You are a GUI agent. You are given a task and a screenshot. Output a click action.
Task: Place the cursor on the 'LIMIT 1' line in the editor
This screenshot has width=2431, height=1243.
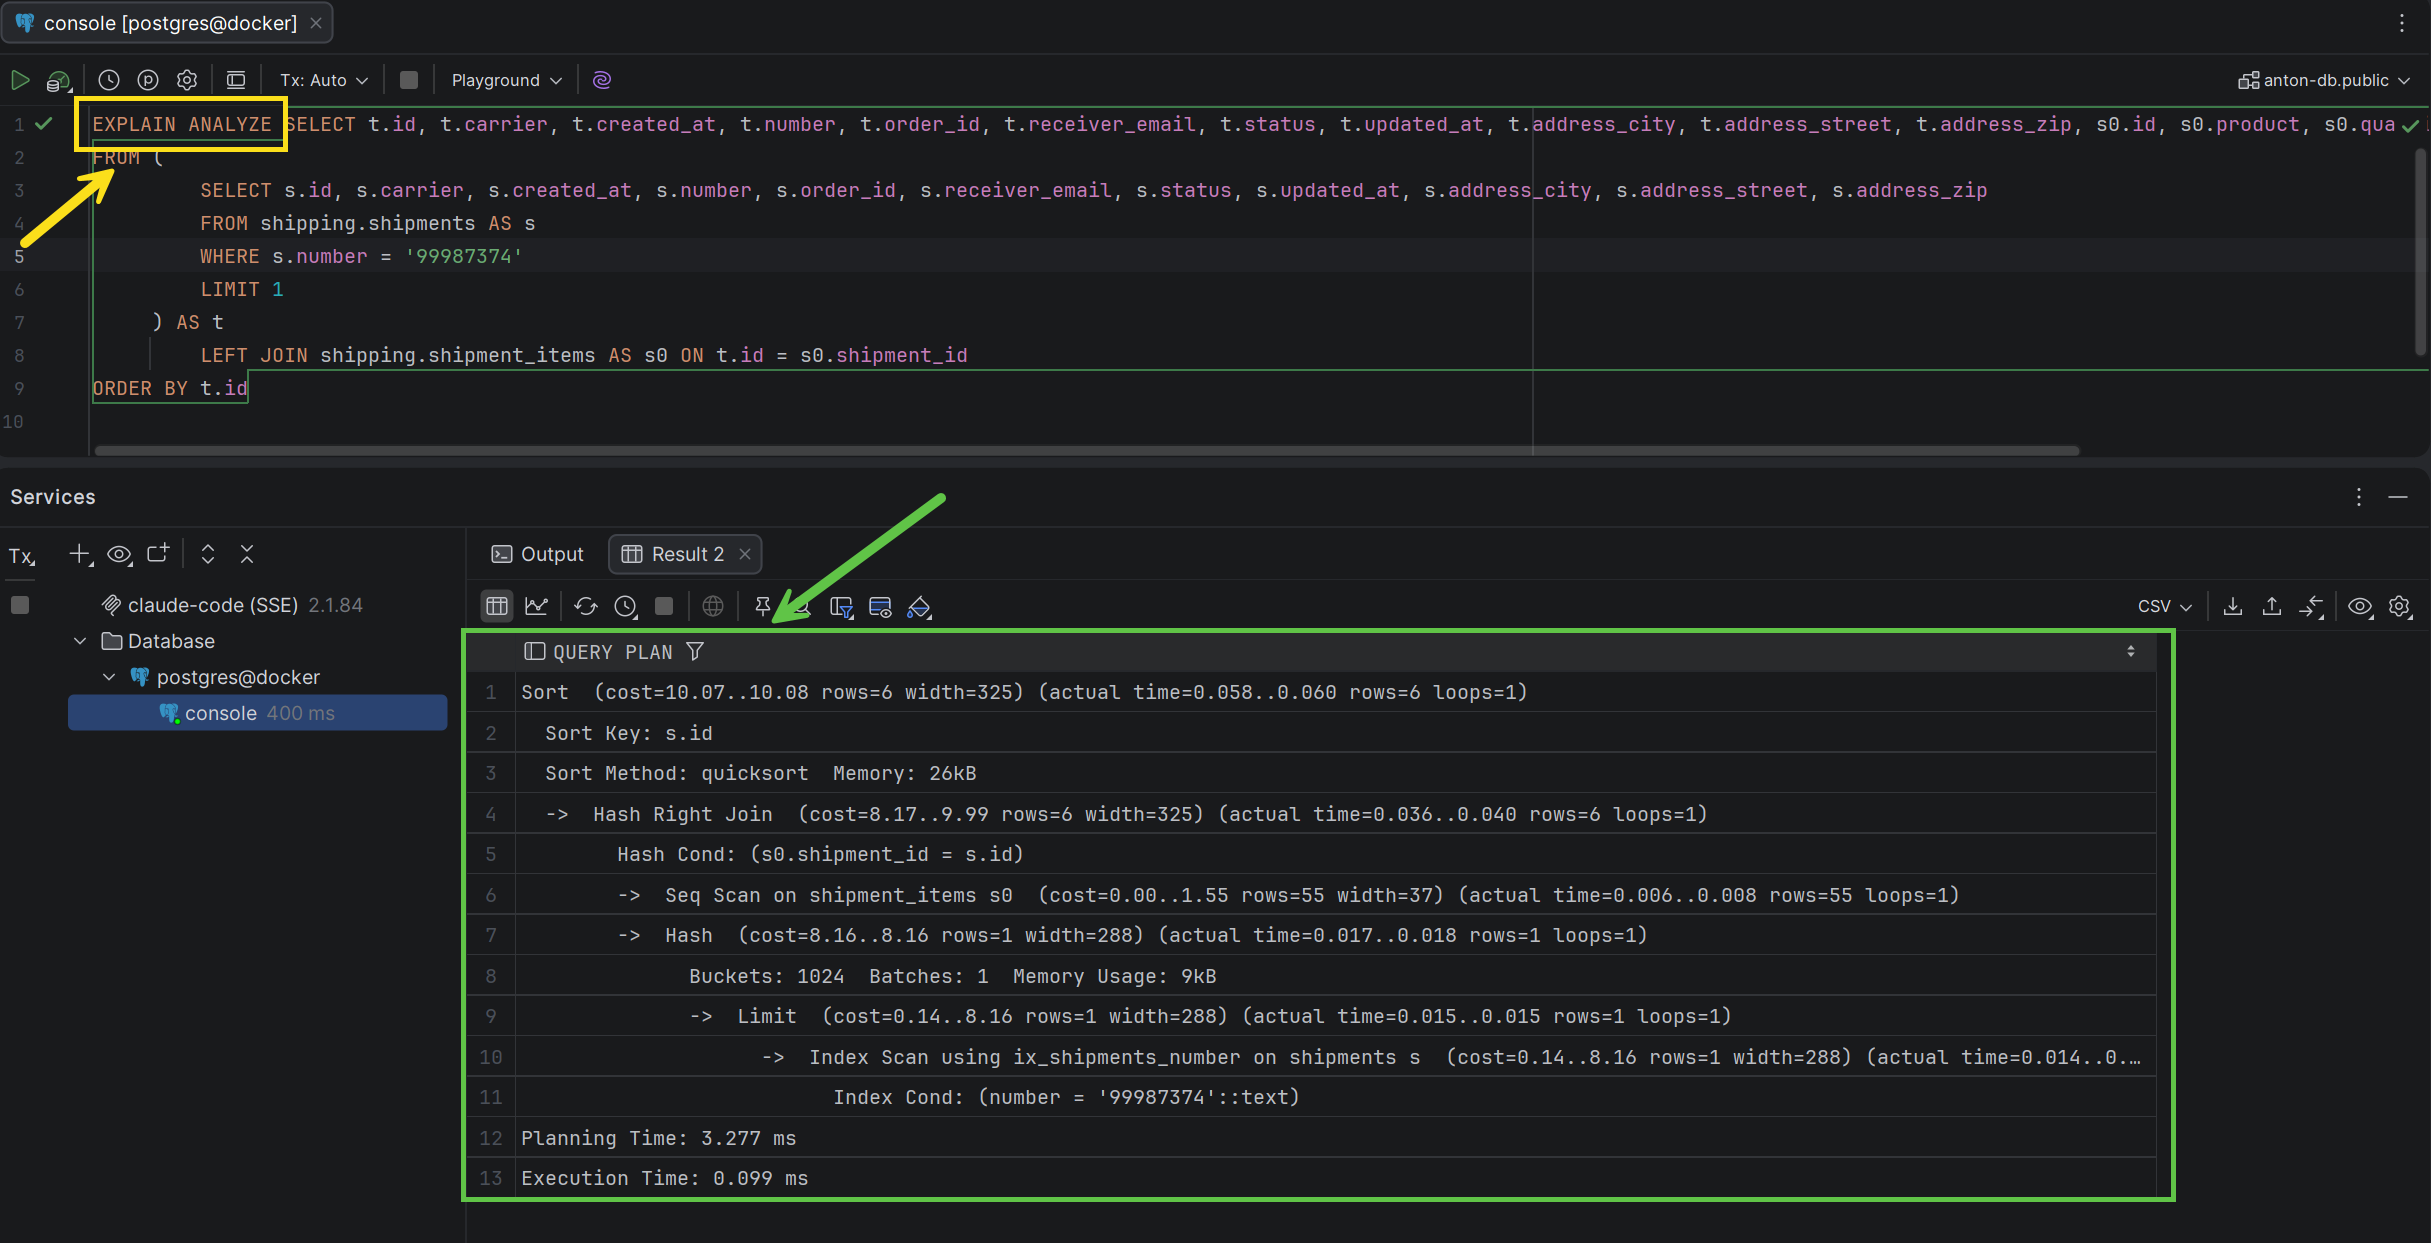(242, 289)
